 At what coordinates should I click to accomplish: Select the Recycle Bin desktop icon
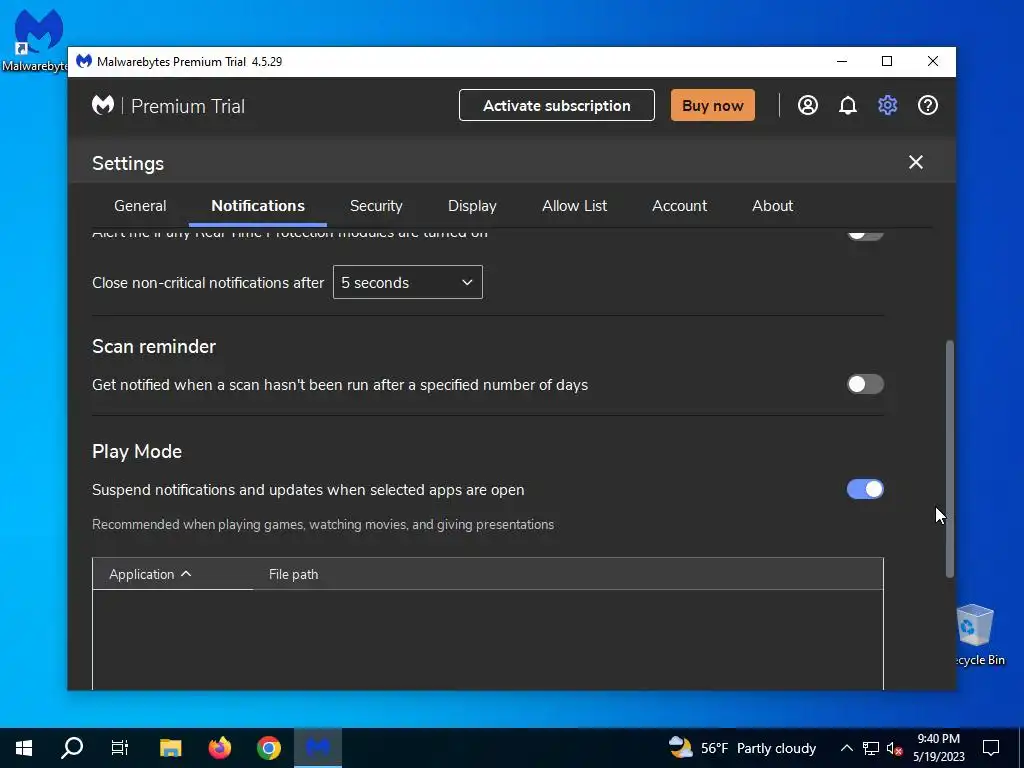[975, 635]
